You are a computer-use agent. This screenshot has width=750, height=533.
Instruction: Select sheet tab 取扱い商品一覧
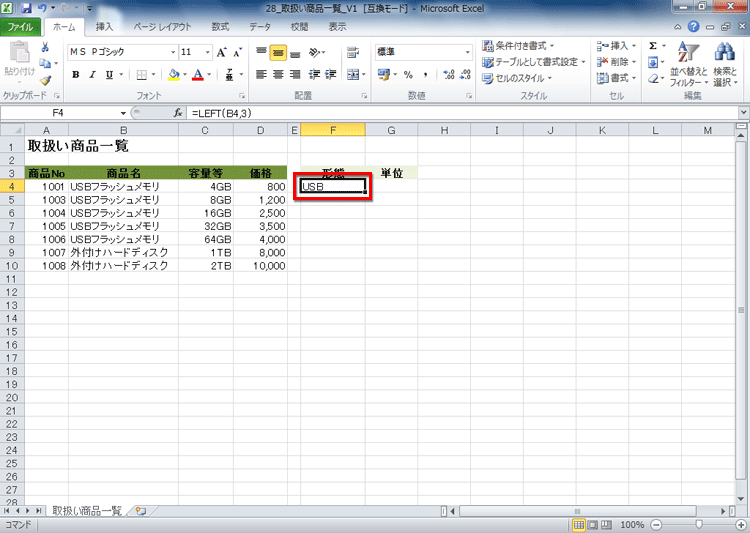coord(87,511)
